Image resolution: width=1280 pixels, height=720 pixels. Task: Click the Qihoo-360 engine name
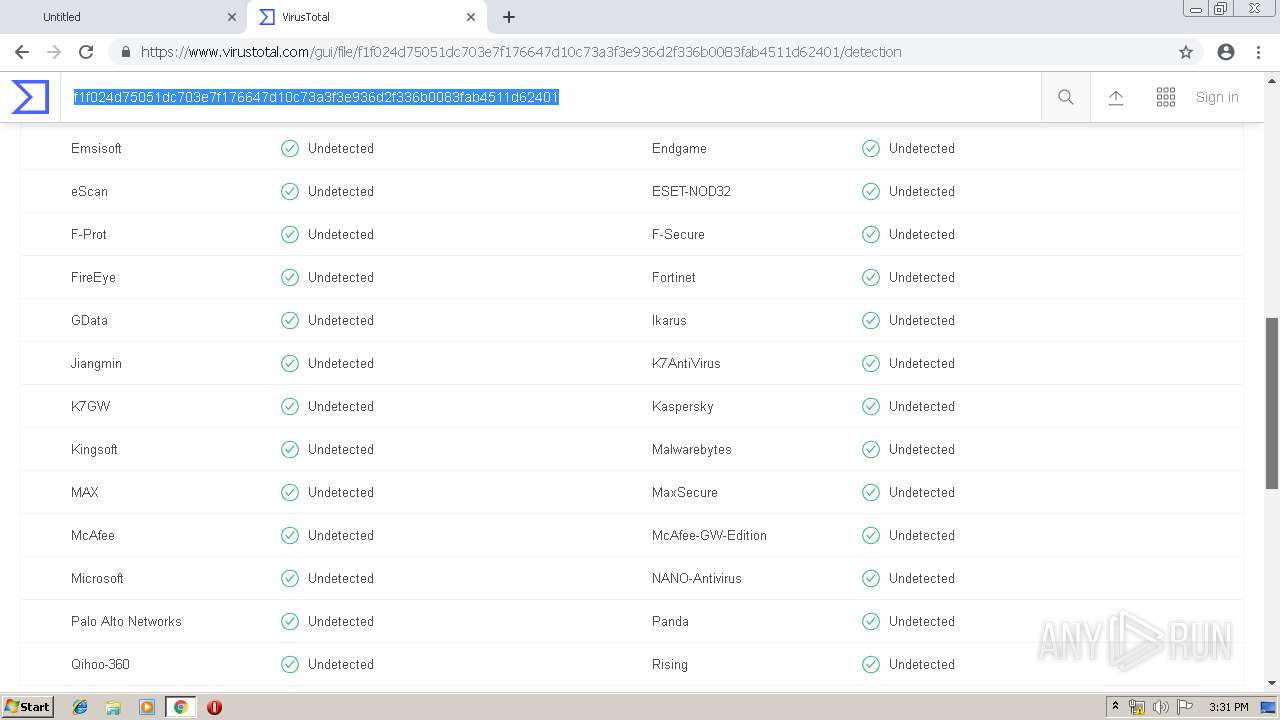100,664
